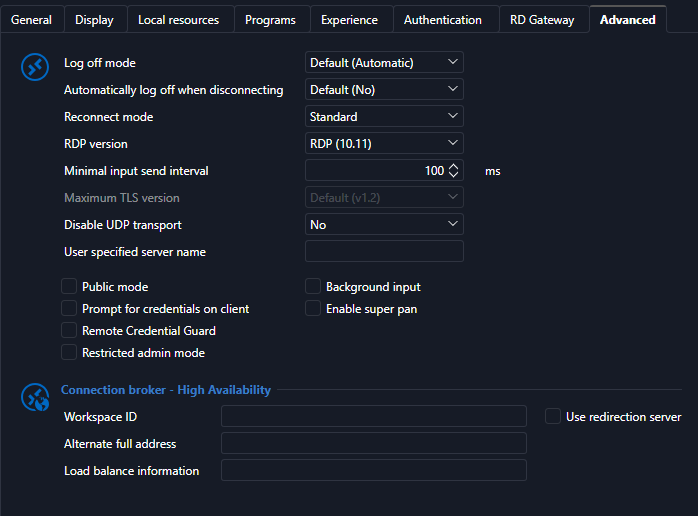Expand Automatically log off when disconnecting dropdown

pyautogui.click(x=384, y=89)
